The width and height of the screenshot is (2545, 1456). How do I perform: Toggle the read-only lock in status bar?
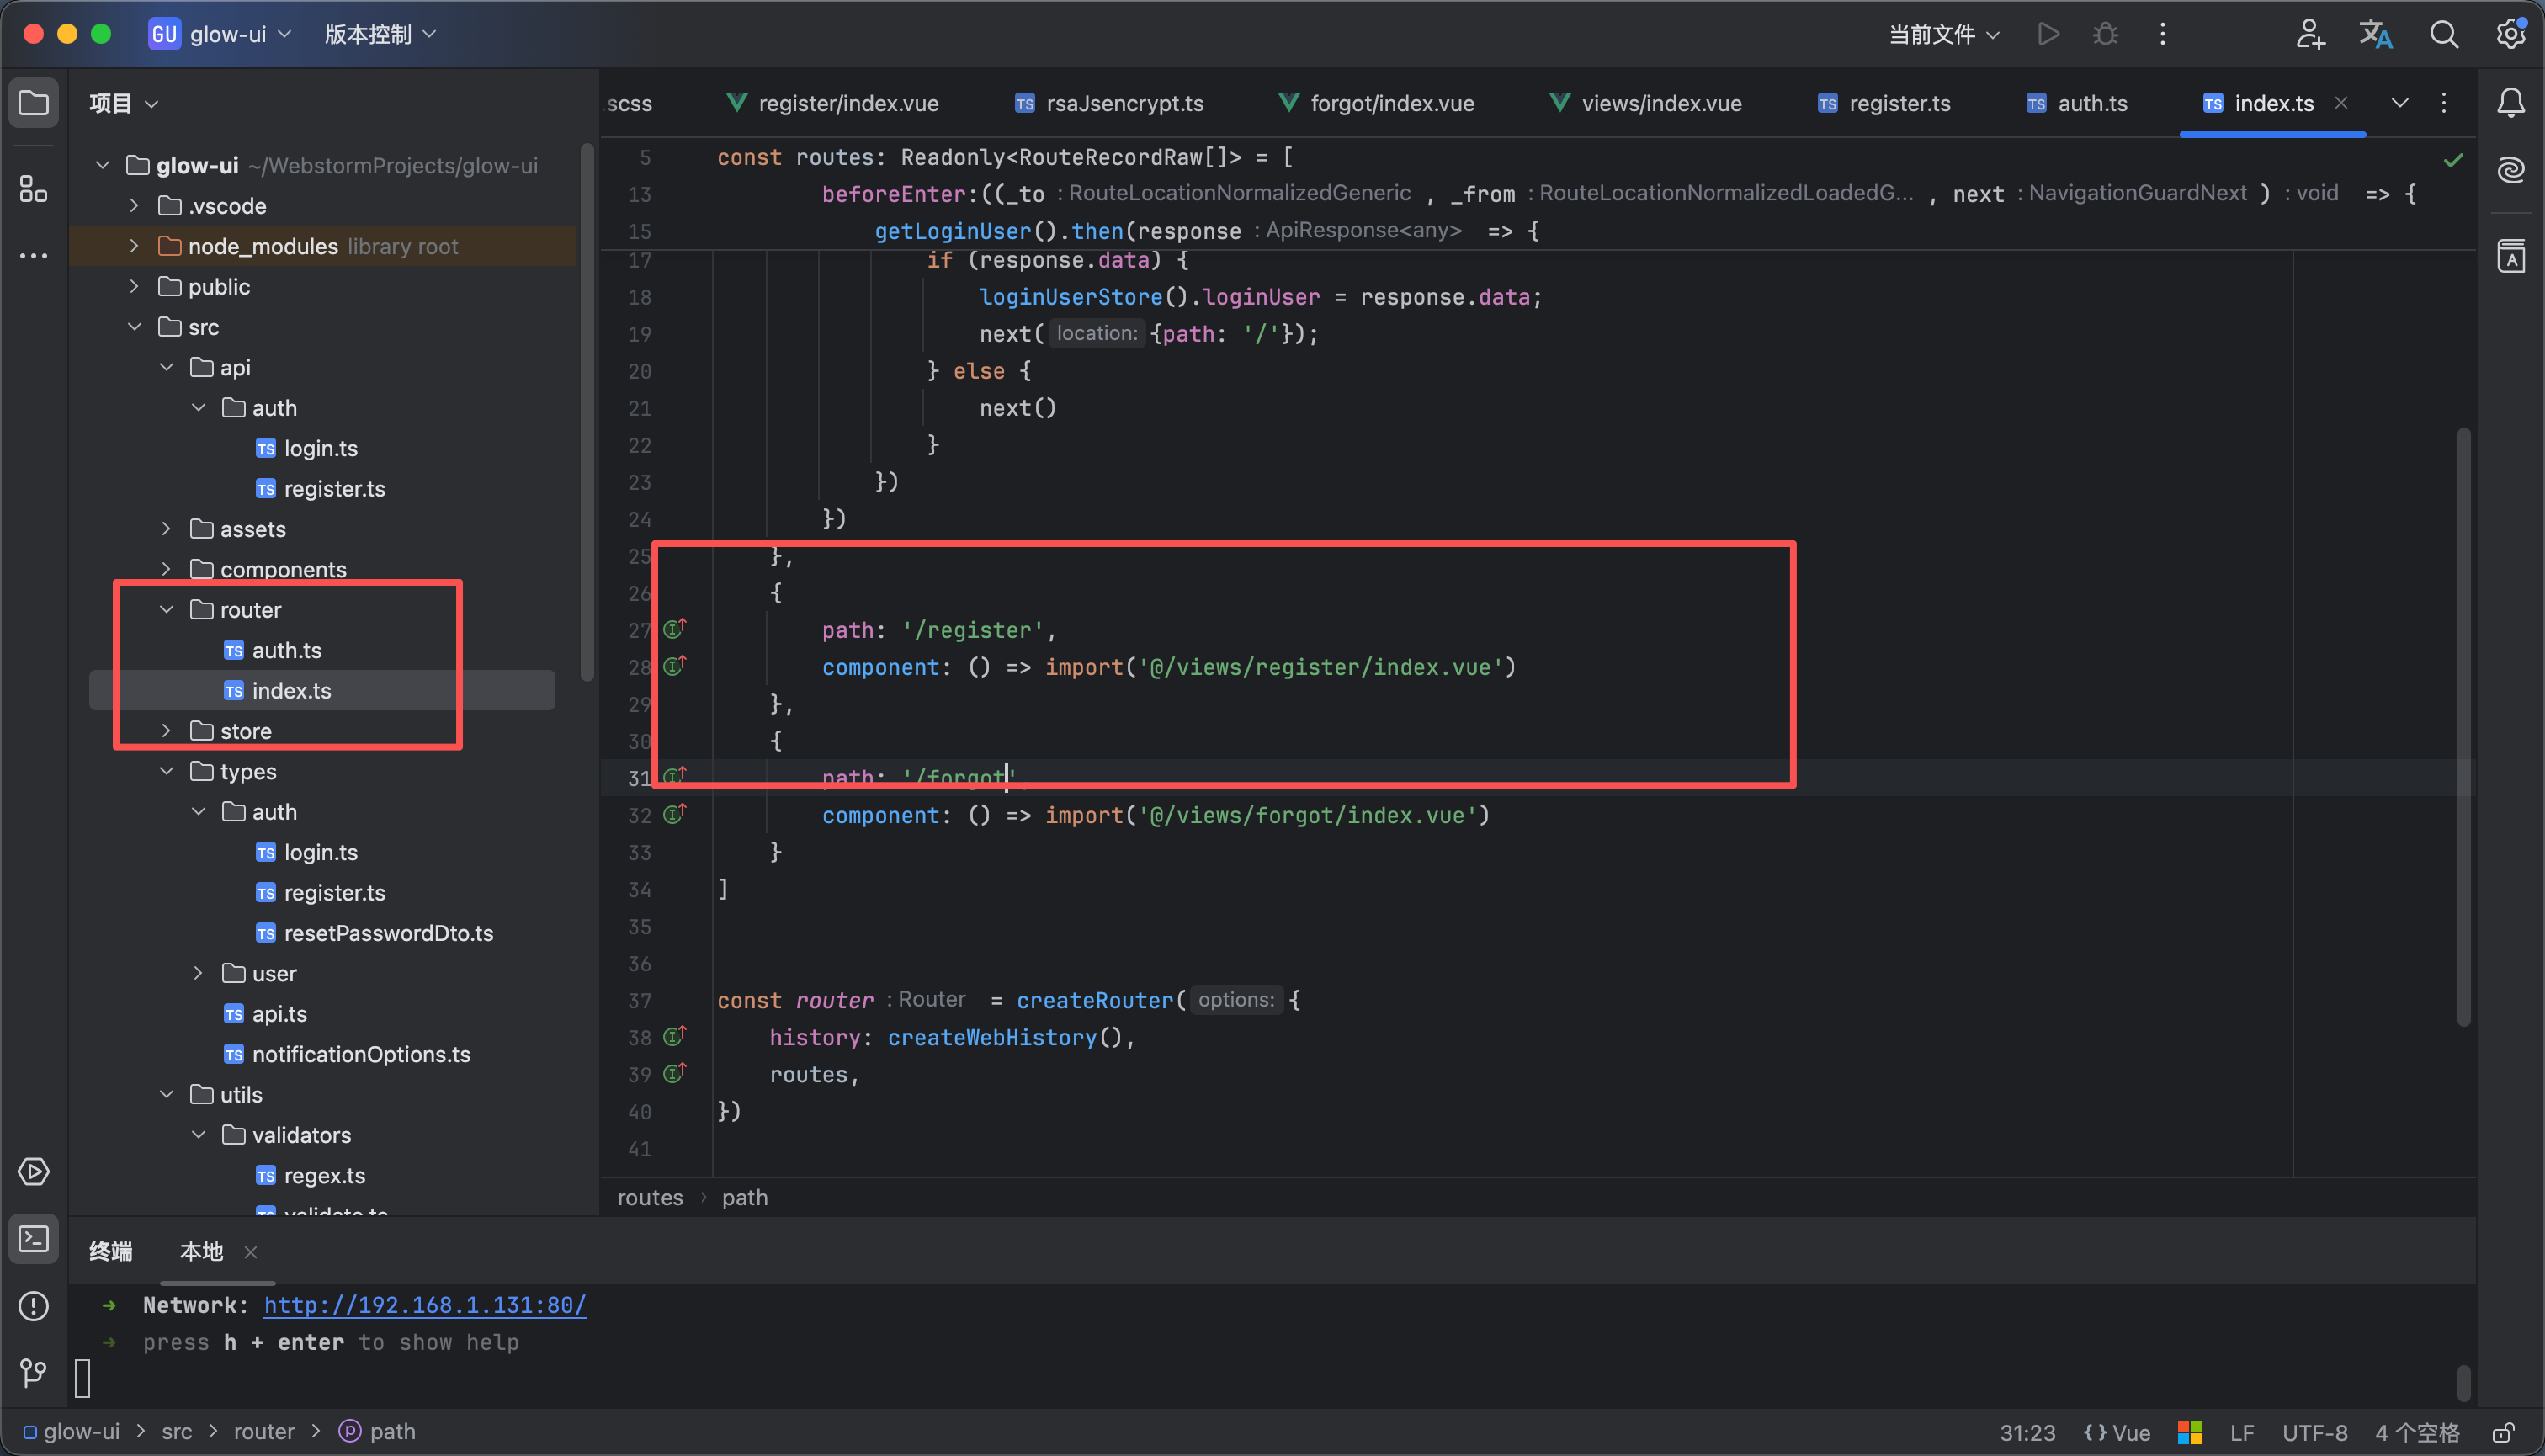pos(2503,1432)
